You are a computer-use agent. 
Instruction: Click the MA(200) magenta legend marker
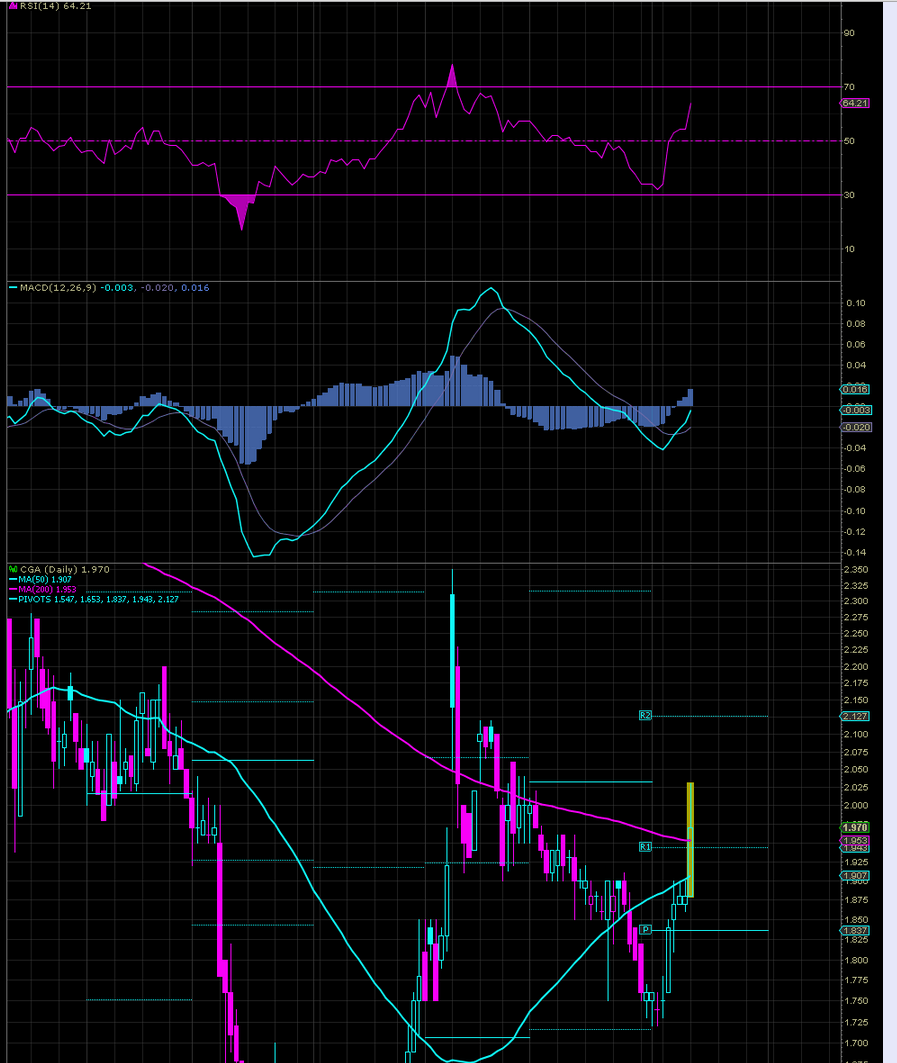[12, 589]
